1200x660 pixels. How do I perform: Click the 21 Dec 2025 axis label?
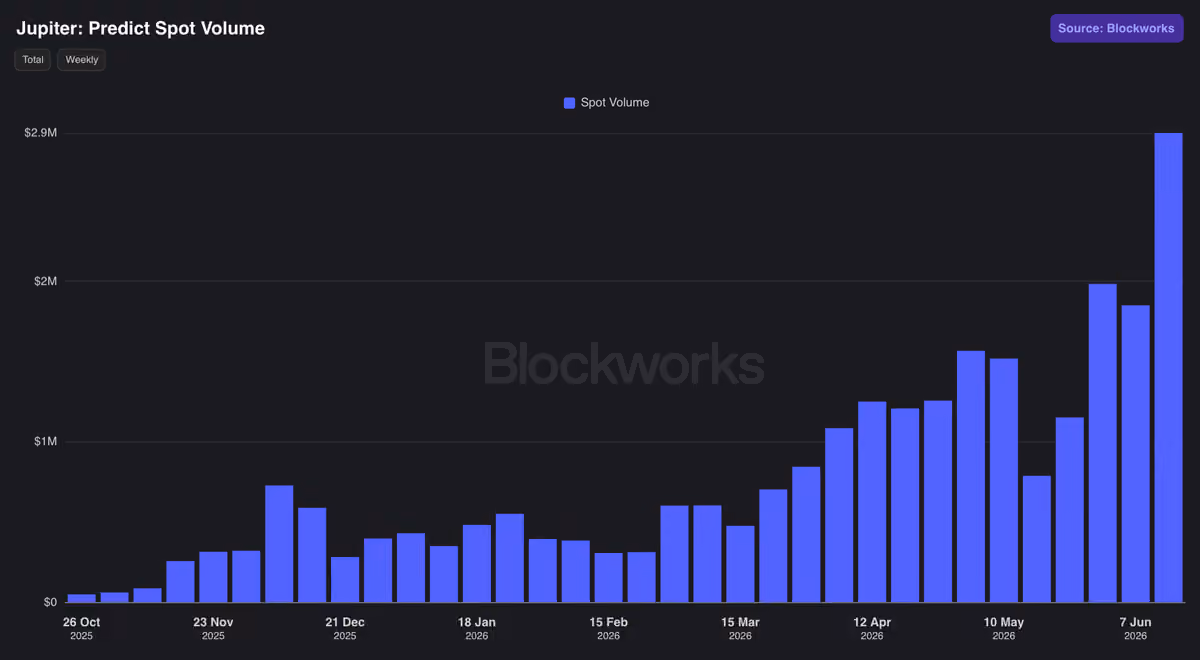345,628
